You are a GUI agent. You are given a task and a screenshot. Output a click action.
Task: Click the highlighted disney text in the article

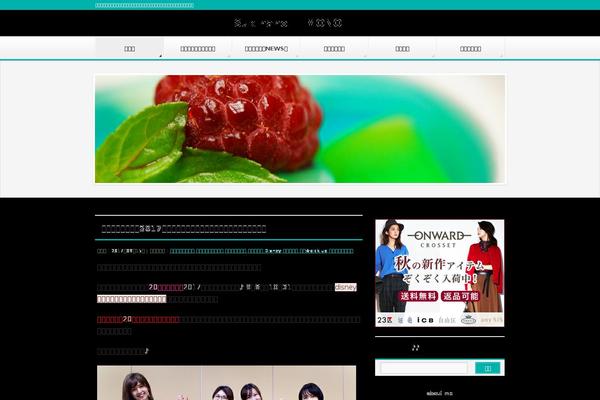pyautogui.click(x=346, y=287)
